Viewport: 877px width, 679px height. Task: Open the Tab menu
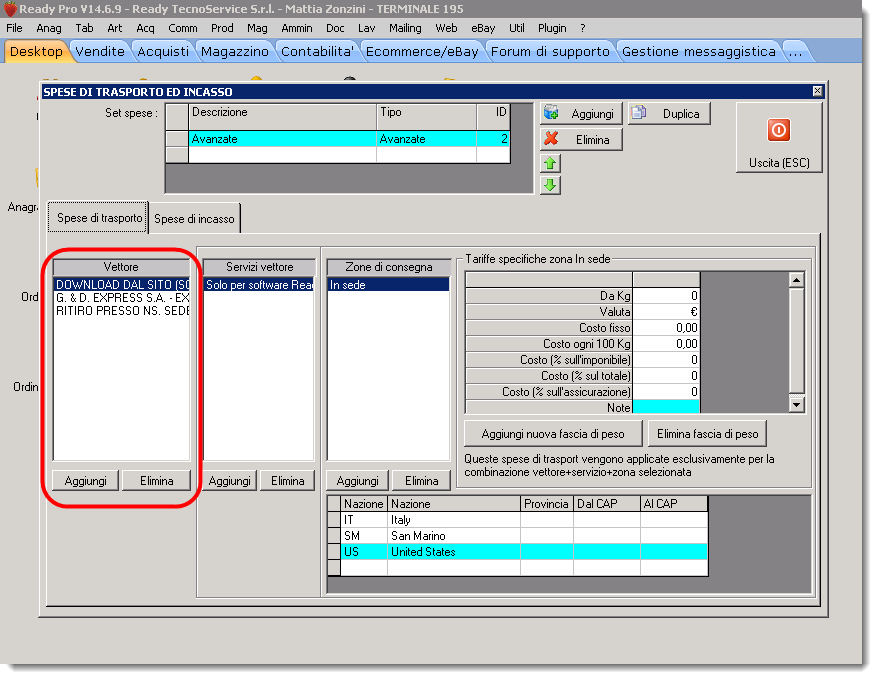(x=84, y=28)
